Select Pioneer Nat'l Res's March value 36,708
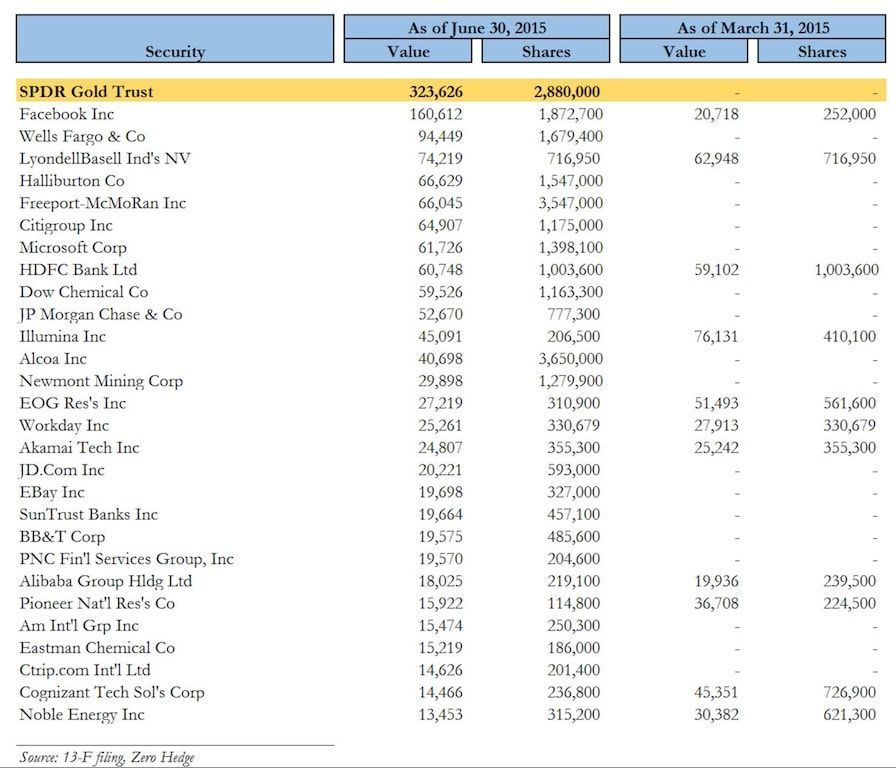896x768 pixels. coord(718,603)
